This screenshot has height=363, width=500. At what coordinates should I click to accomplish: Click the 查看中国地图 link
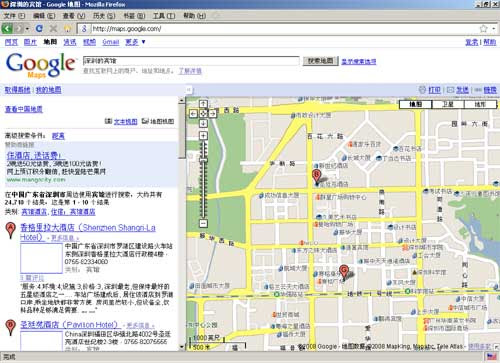24,109
